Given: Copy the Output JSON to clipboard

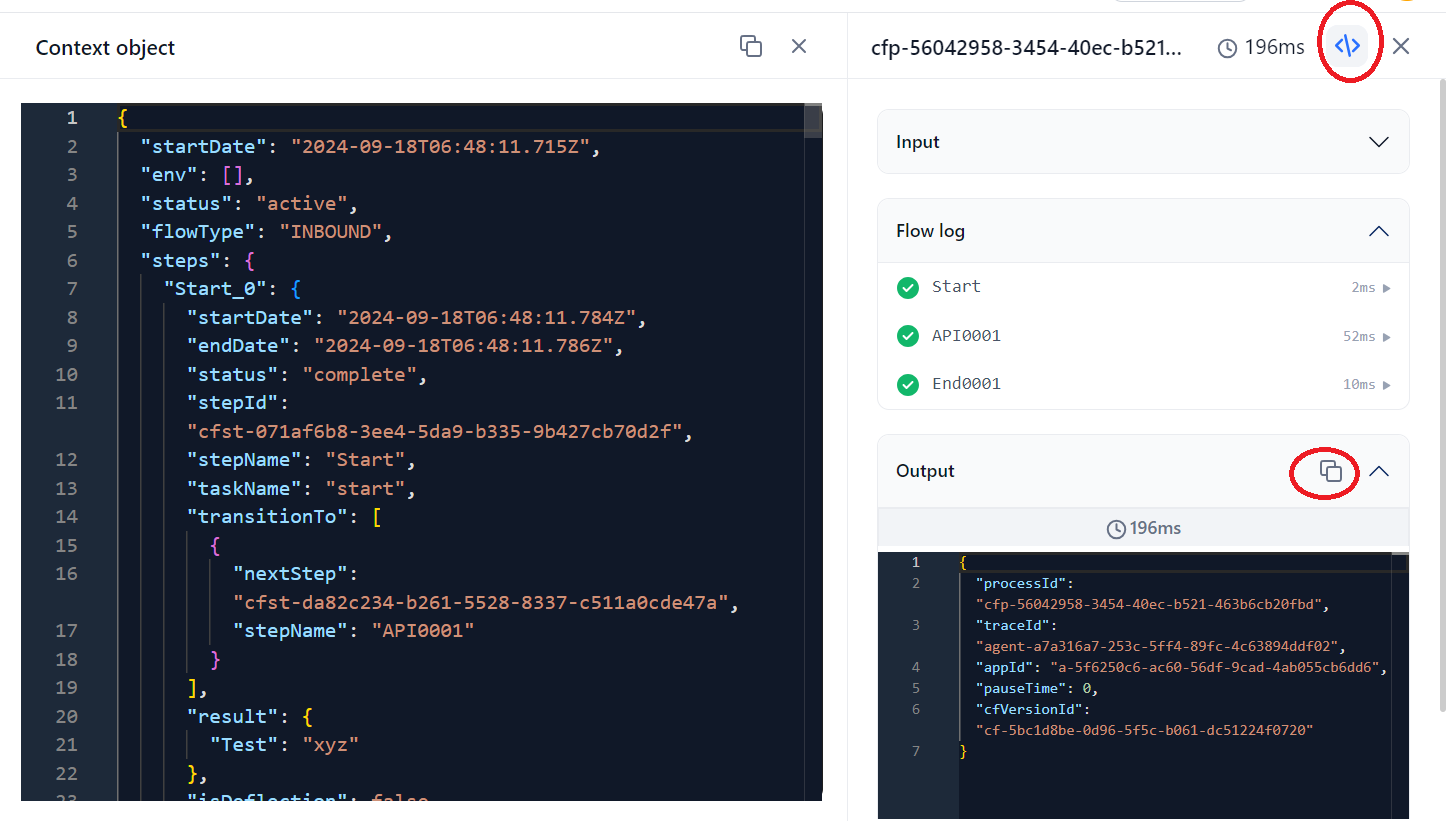Looking at the screenshot, I should 1330,471.
